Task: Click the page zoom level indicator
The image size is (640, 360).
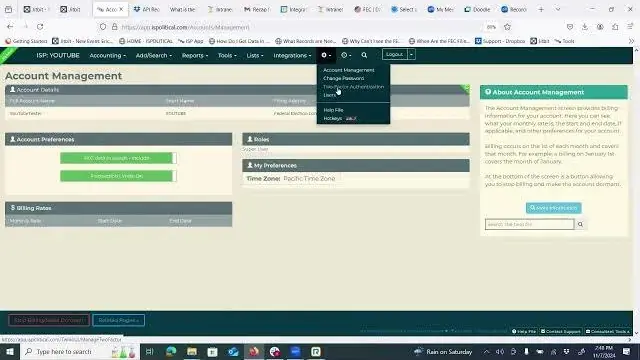Action: [x=491, y=27]
